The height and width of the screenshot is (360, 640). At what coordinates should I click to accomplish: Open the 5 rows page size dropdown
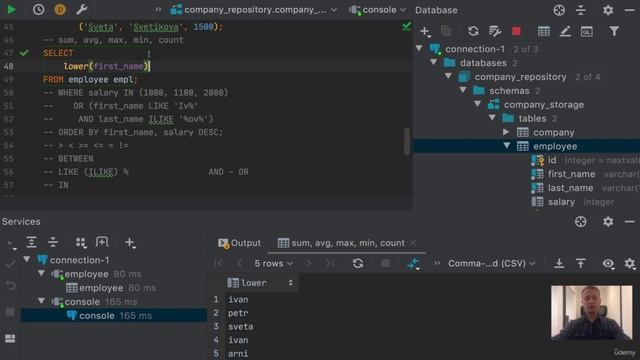click(x=273, y=264)
